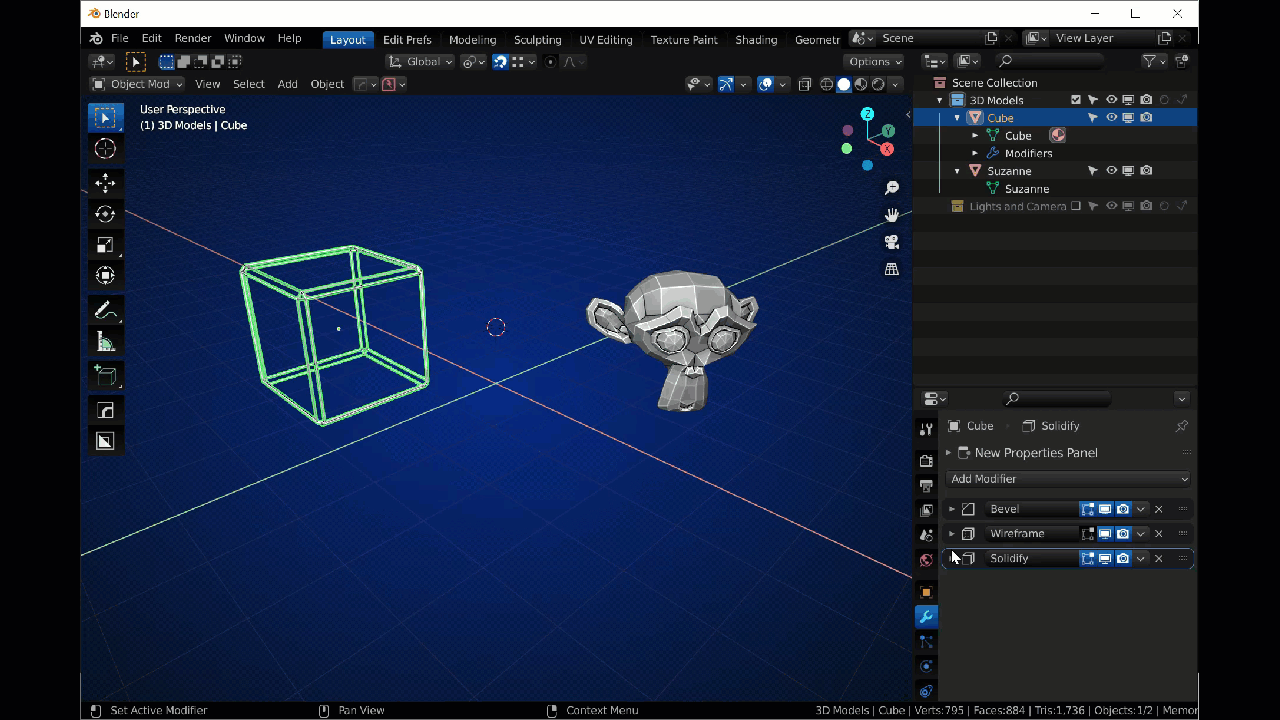This screenshot has height=720, width=1280.
Task: Open the Physics properties tab
Action: 926,666
